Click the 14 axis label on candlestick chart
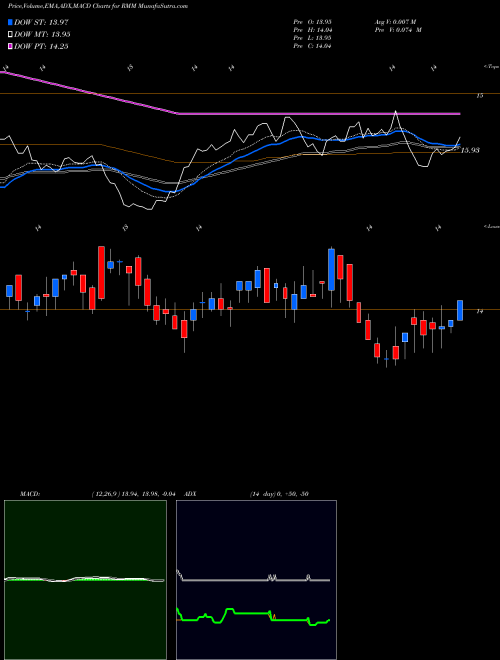 click(479, 311)
